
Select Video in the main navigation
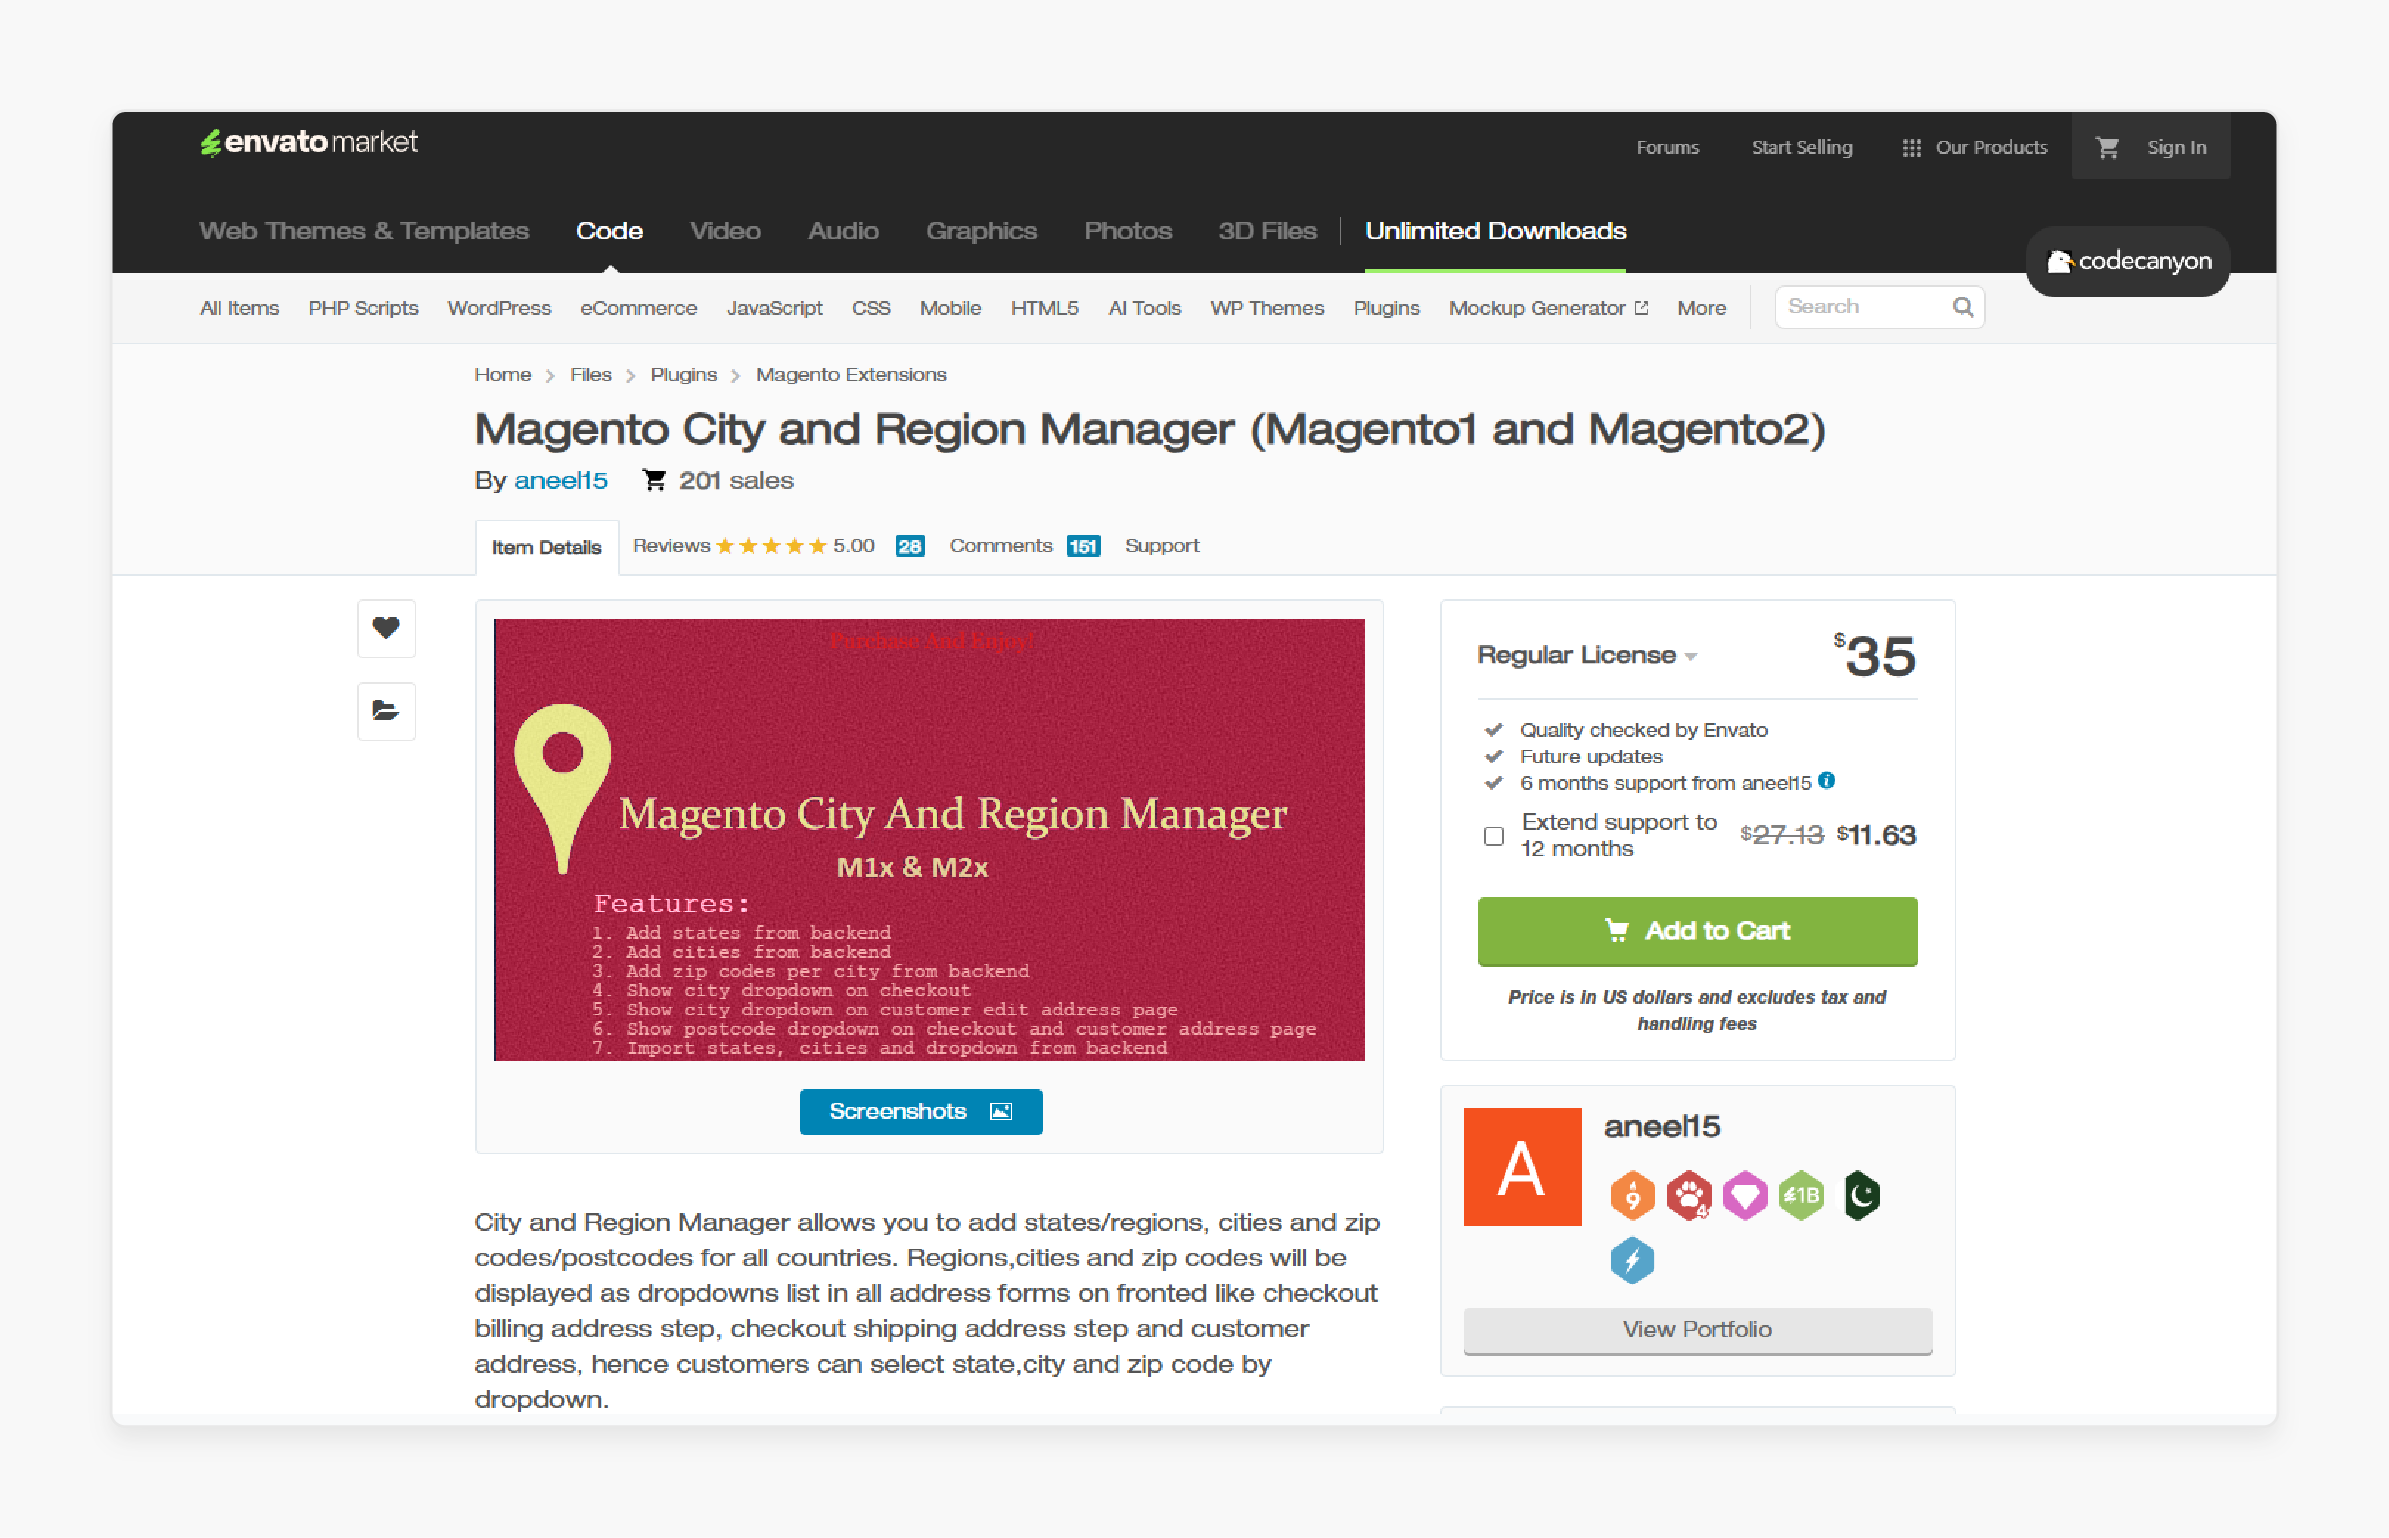coord(725,231)
